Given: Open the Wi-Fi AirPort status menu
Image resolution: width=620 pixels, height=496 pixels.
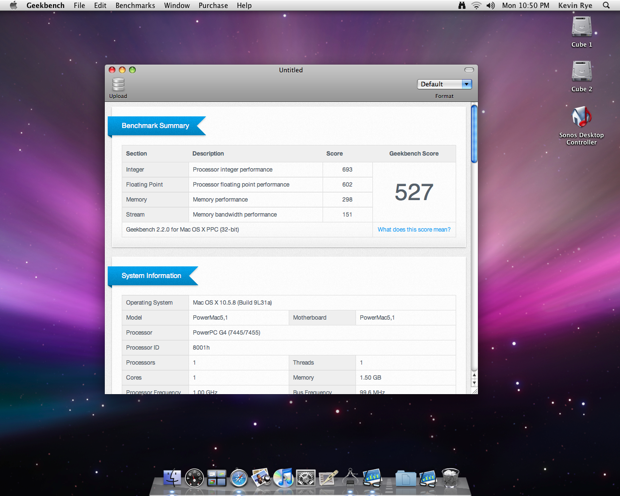Looking at the screenshot, I should (476, 5).
